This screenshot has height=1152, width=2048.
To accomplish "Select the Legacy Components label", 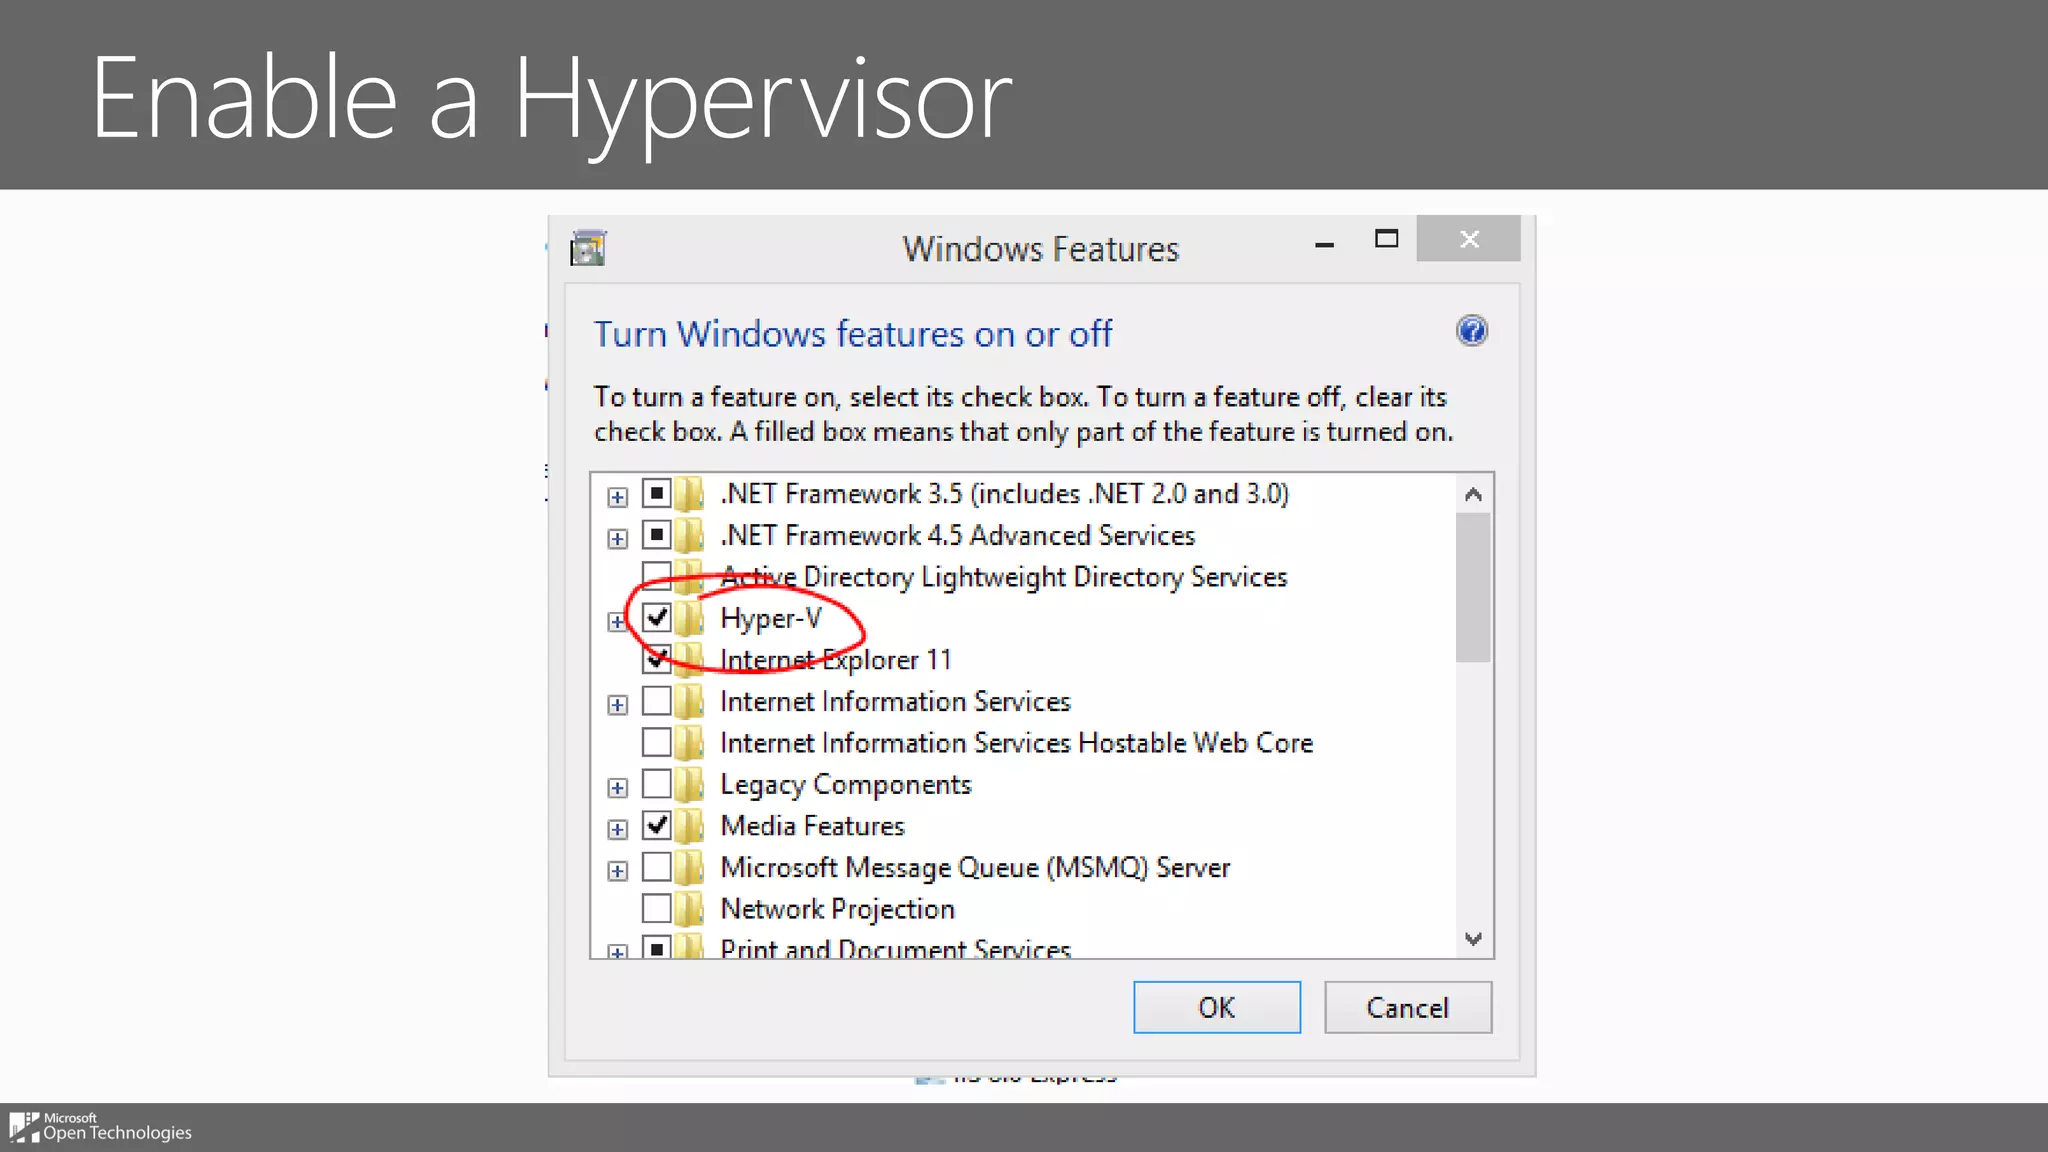I will point(846,785).
